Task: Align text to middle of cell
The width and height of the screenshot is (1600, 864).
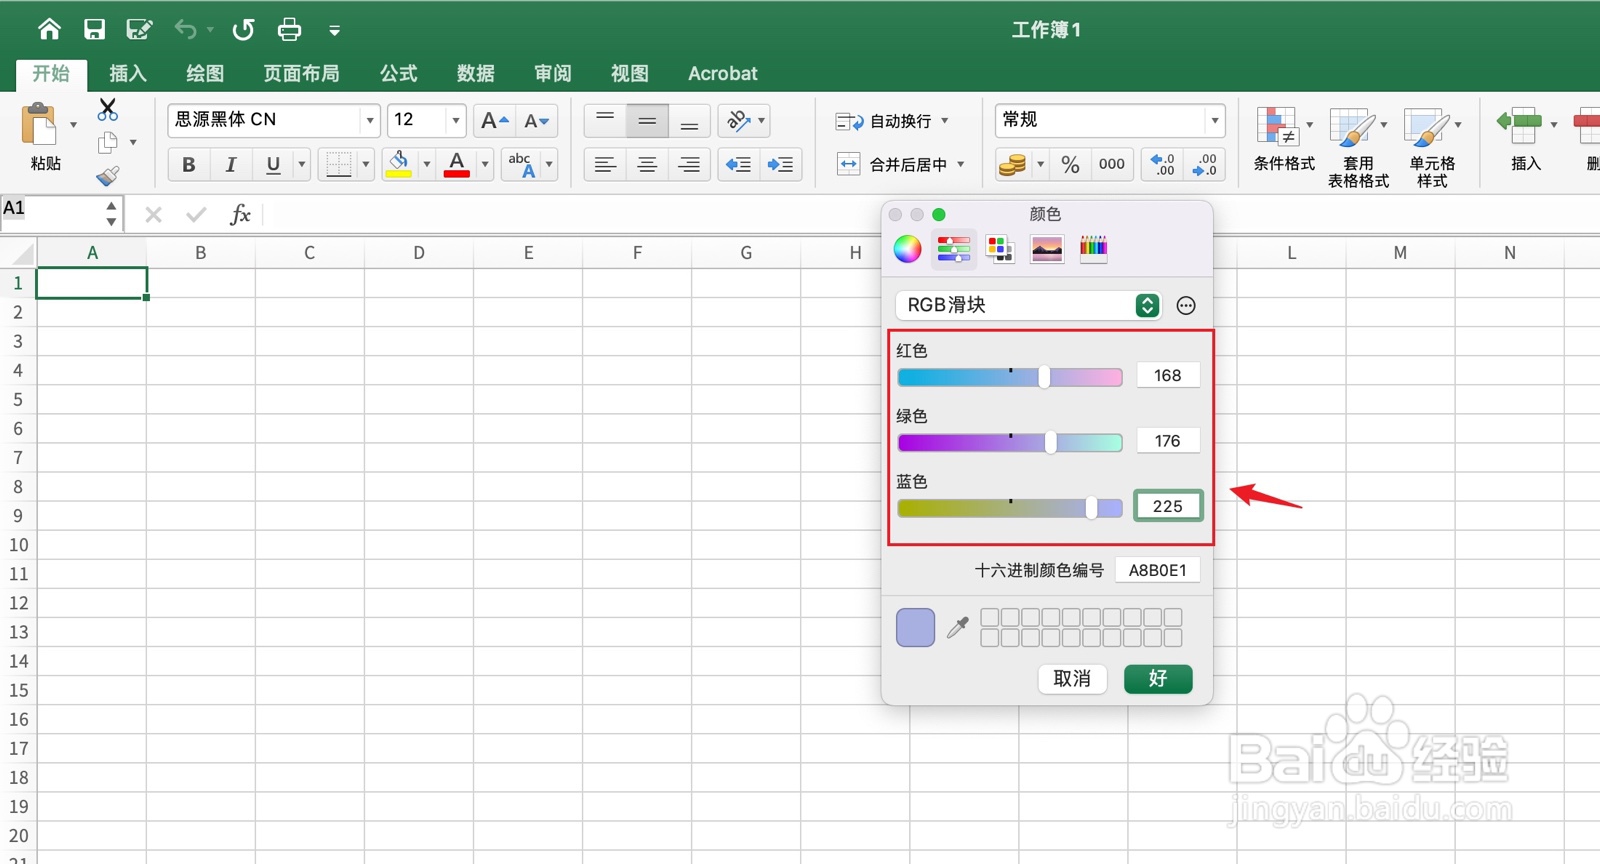Action: pos(647,121)
